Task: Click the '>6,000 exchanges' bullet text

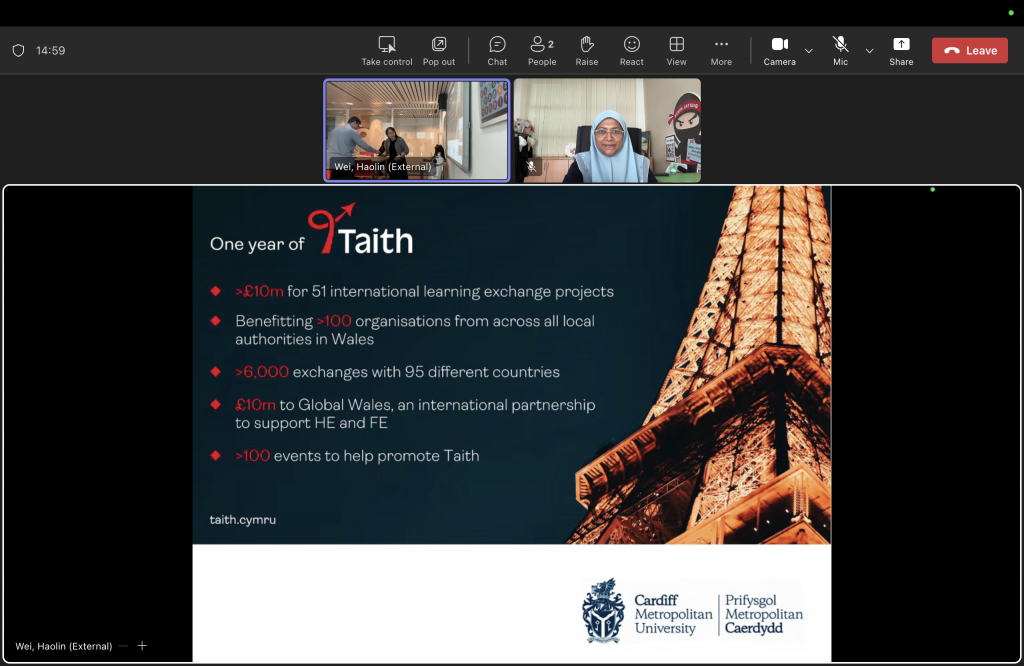Action: click(x=397, y=372)
